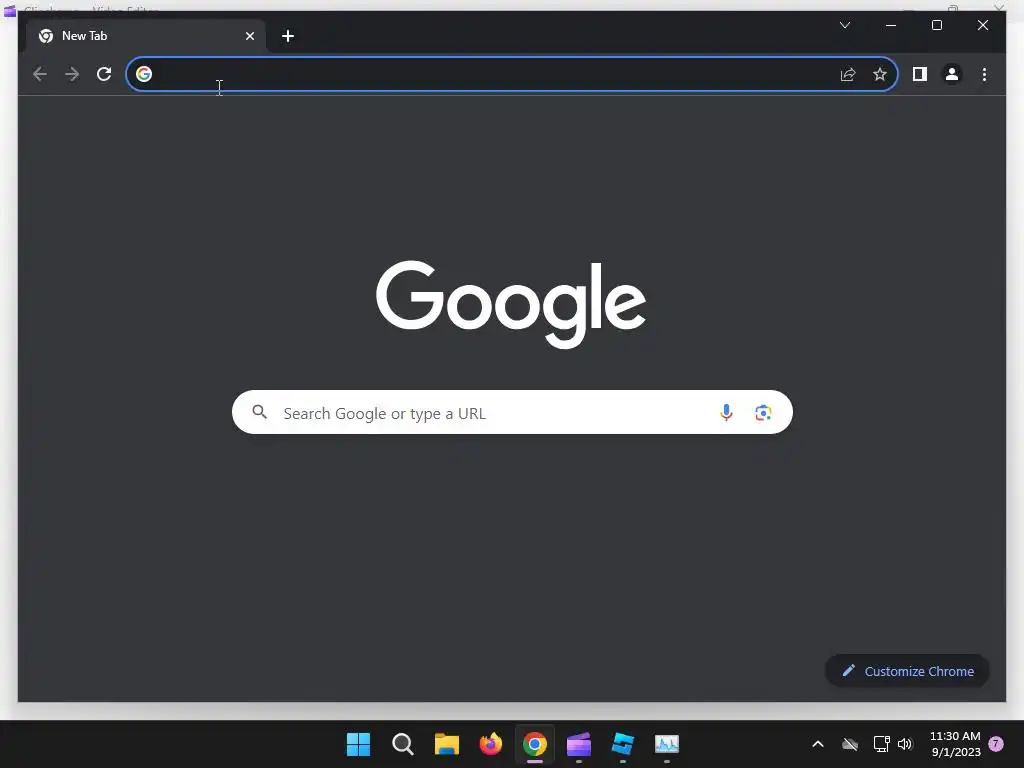The height and width of the screenshot is (768, 1024).
Task: Click the volume speaker icon
Action: click(x=904, y=744)
